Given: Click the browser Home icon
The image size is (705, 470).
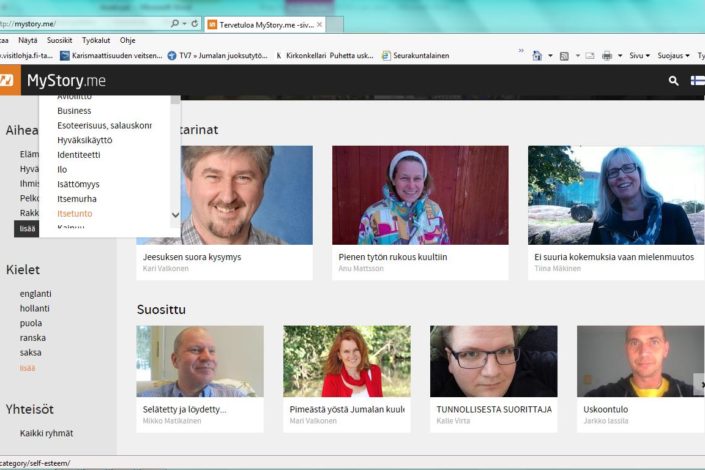Looking at the screenshot, I should pyautogui.click(x=537, y=56).
